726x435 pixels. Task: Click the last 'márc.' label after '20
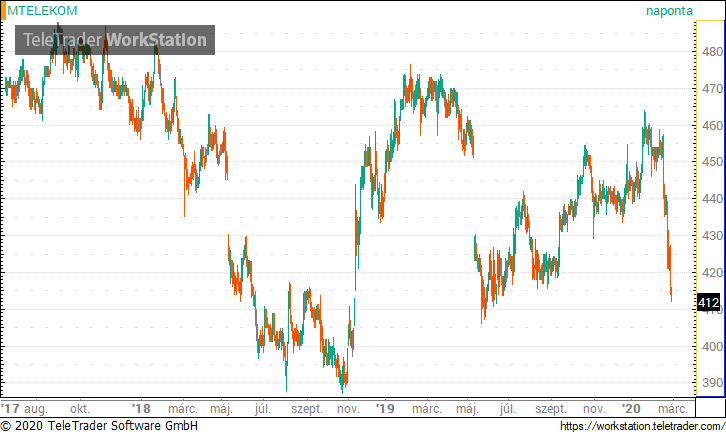[673, 409]
